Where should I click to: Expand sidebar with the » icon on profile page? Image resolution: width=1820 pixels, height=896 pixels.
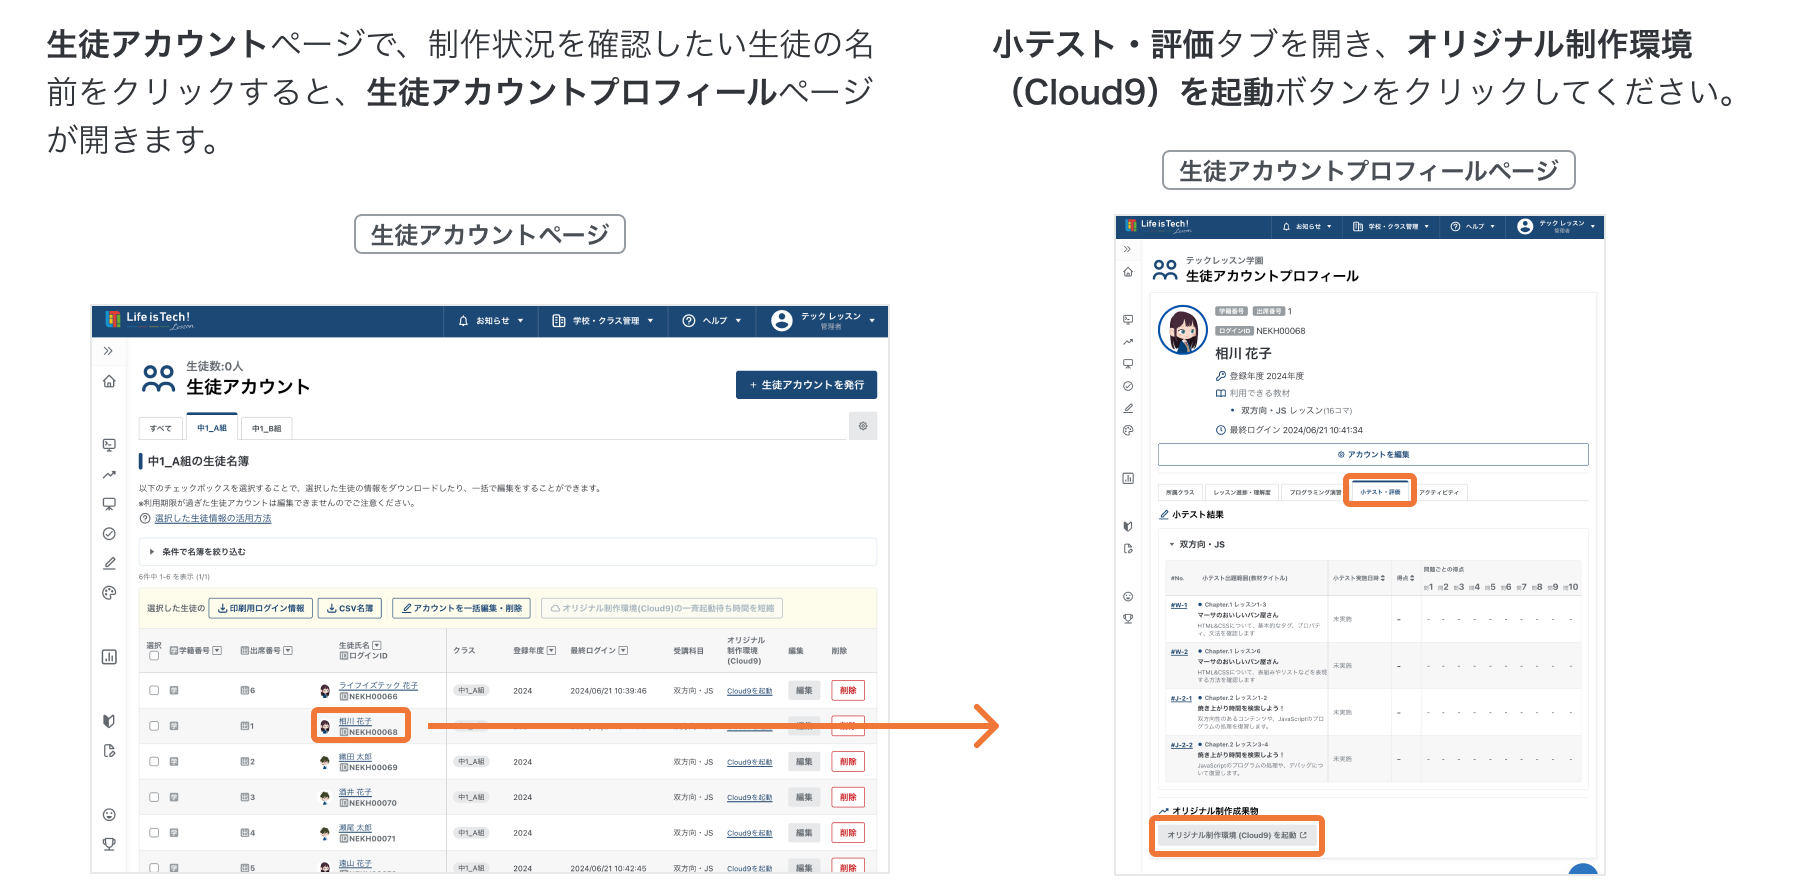(x=1128, y=249)
